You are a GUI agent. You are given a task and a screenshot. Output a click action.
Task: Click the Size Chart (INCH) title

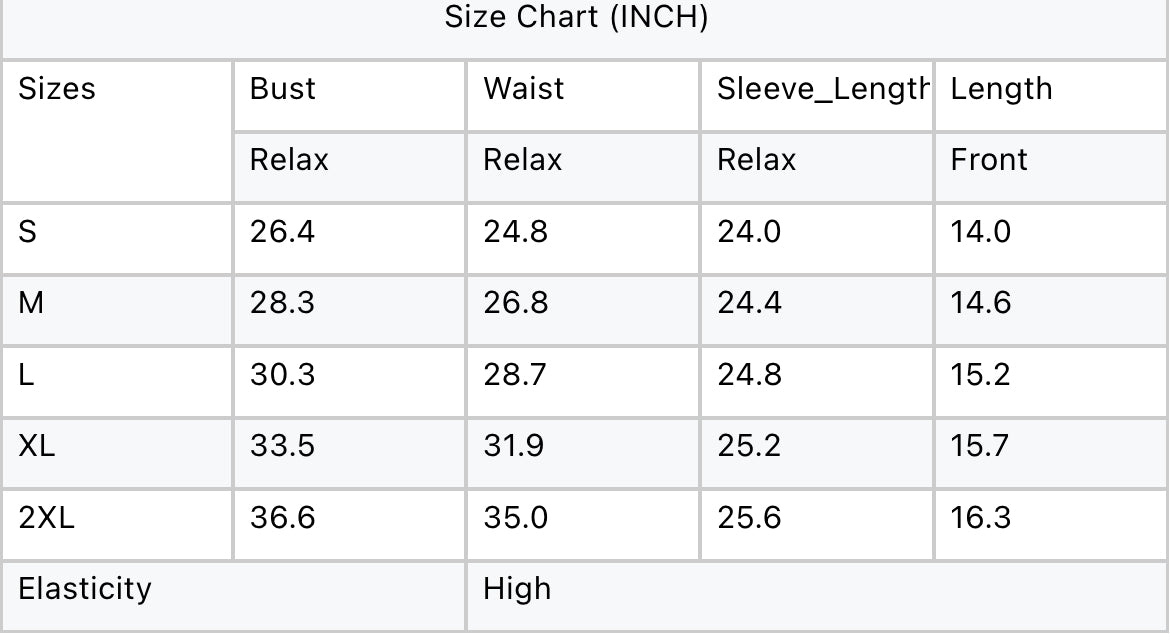(576, 18)
